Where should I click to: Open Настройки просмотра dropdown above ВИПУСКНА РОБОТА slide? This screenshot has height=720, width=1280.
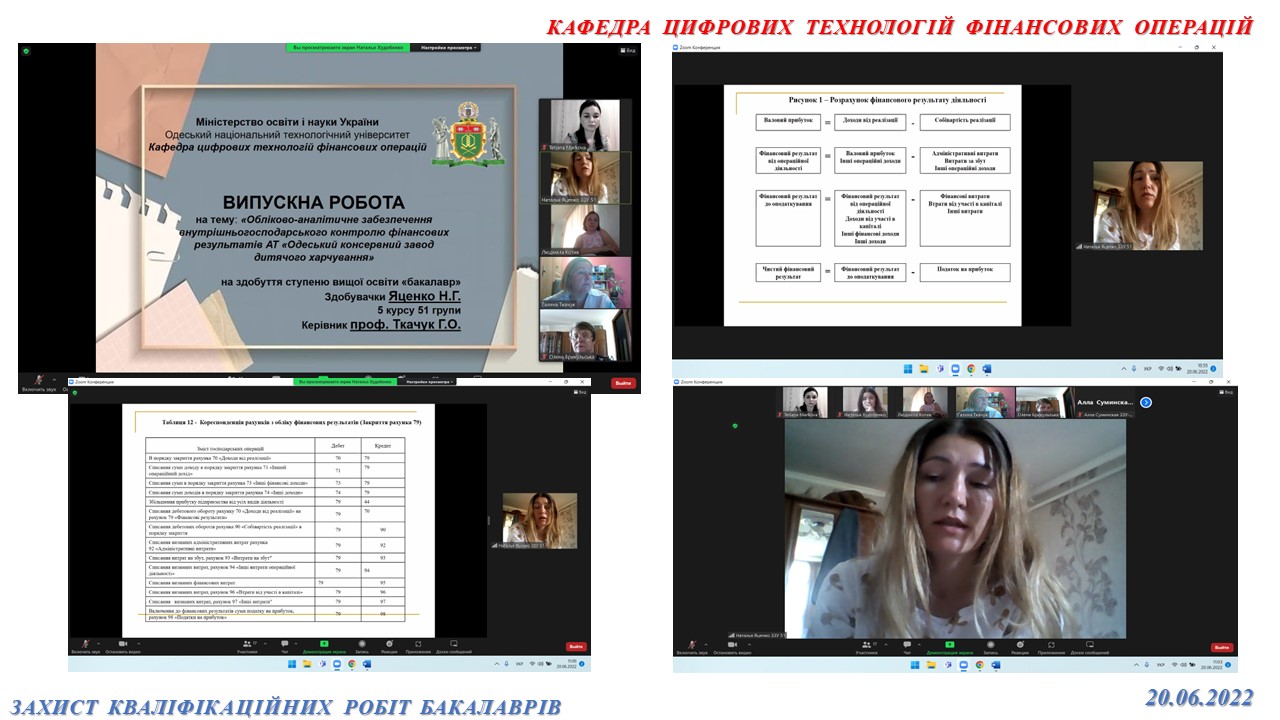[445, 48]
